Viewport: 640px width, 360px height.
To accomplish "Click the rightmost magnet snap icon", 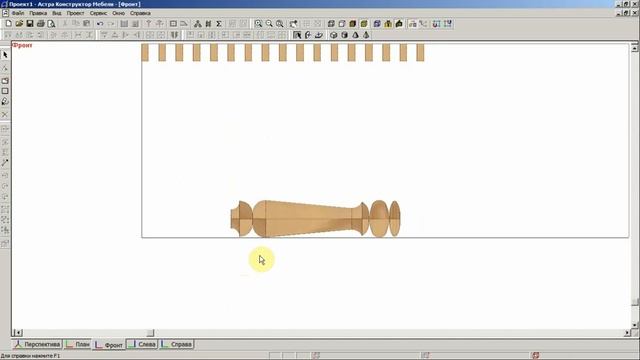I will 448,24.
